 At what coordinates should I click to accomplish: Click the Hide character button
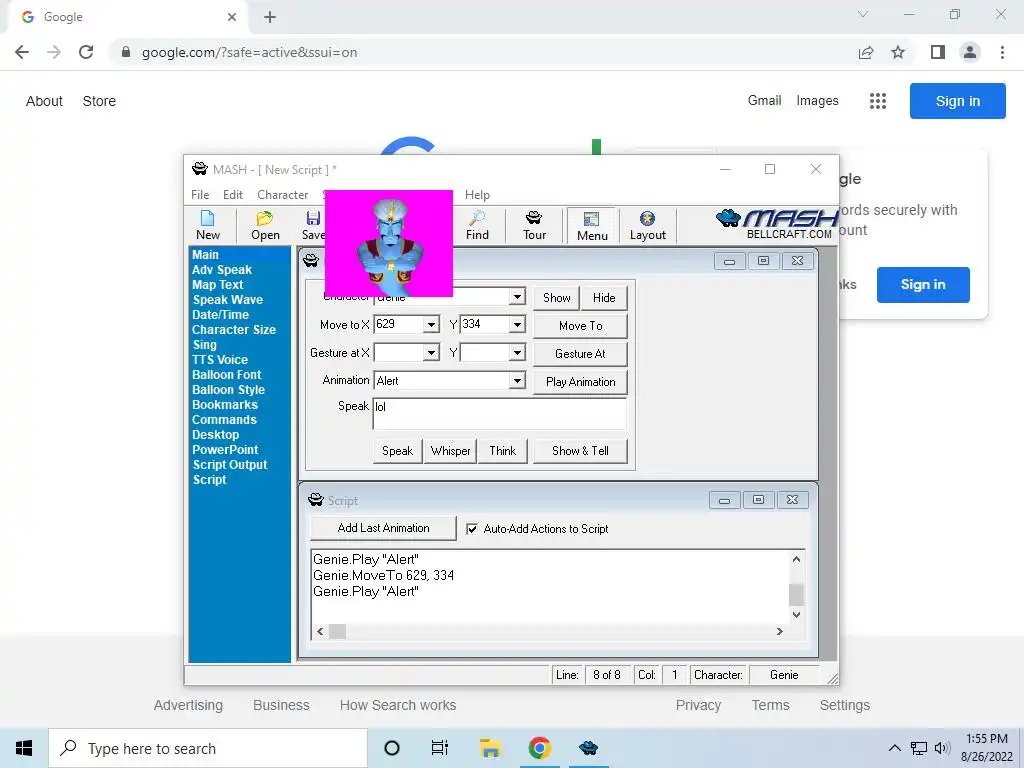point(604,298)
